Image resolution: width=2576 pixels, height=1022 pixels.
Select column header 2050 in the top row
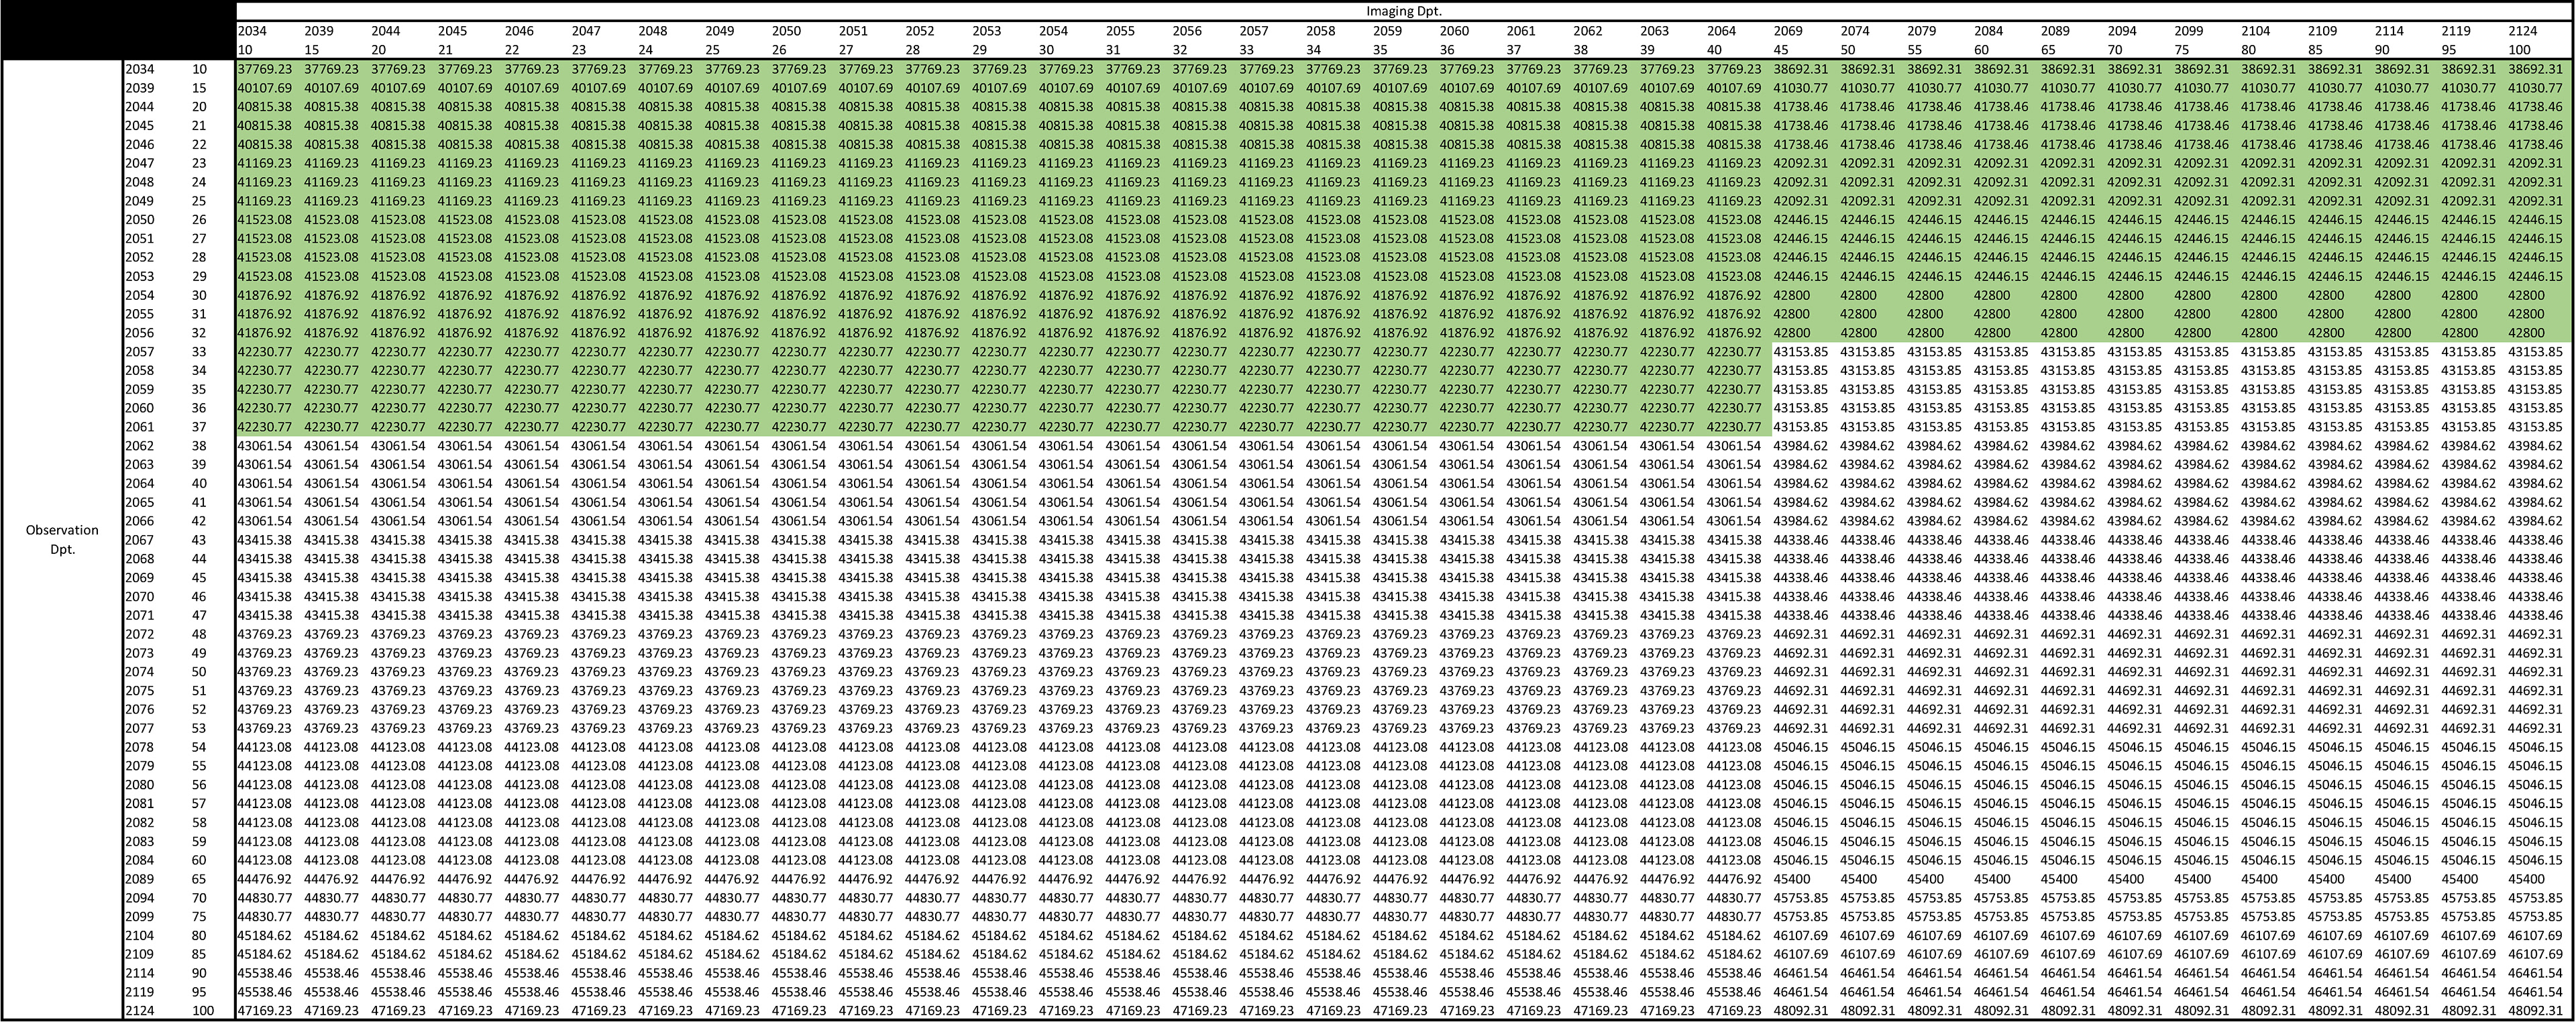[x=786, y=31]
